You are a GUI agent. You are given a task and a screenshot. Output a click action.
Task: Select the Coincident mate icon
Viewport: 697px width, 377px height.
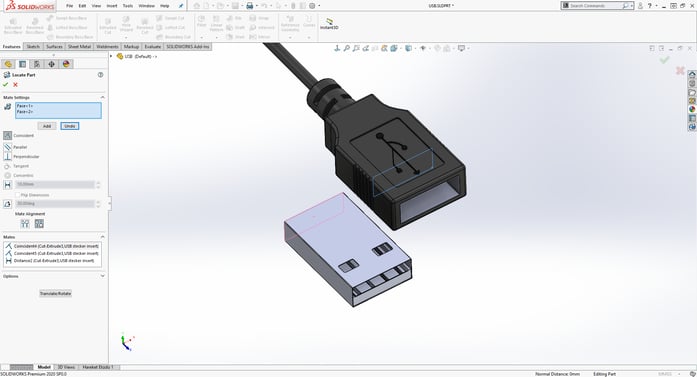[8, 135]
